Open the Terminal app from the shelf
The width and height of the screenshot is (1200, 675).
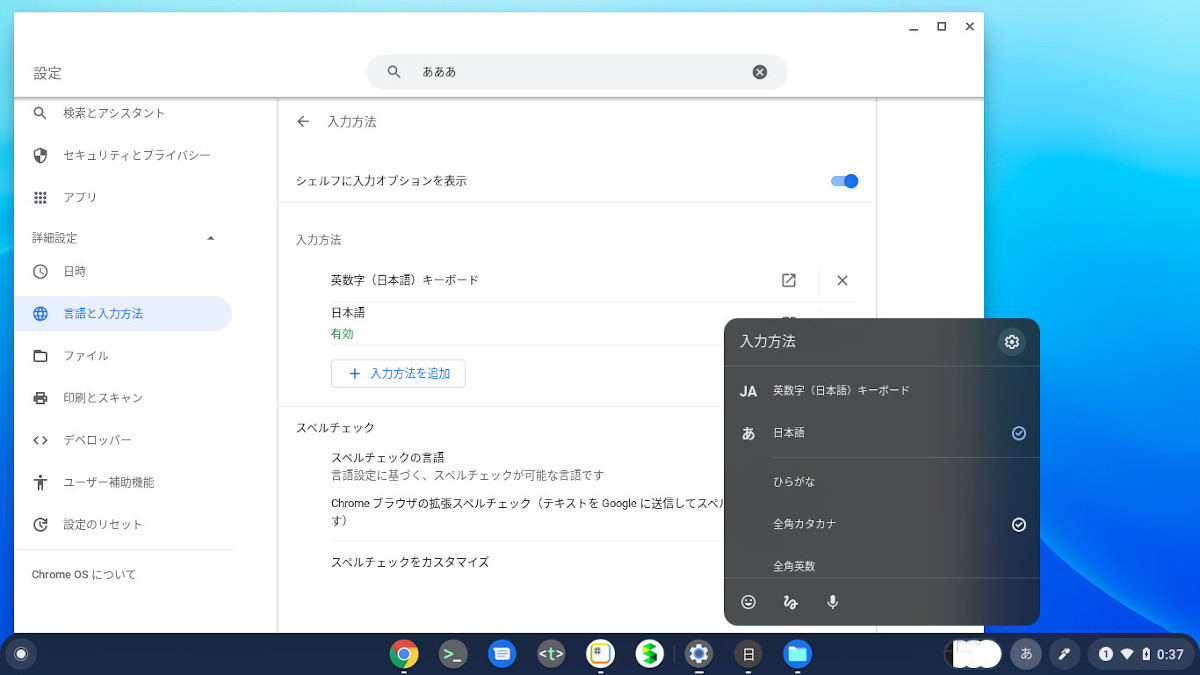452,653
